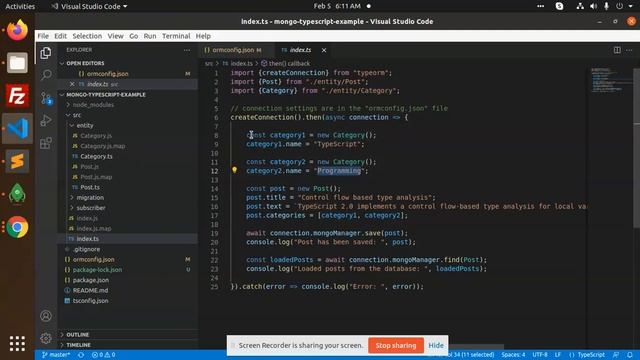Open the Accounts menu icon
Screen dimensions: 640x360
46,316
